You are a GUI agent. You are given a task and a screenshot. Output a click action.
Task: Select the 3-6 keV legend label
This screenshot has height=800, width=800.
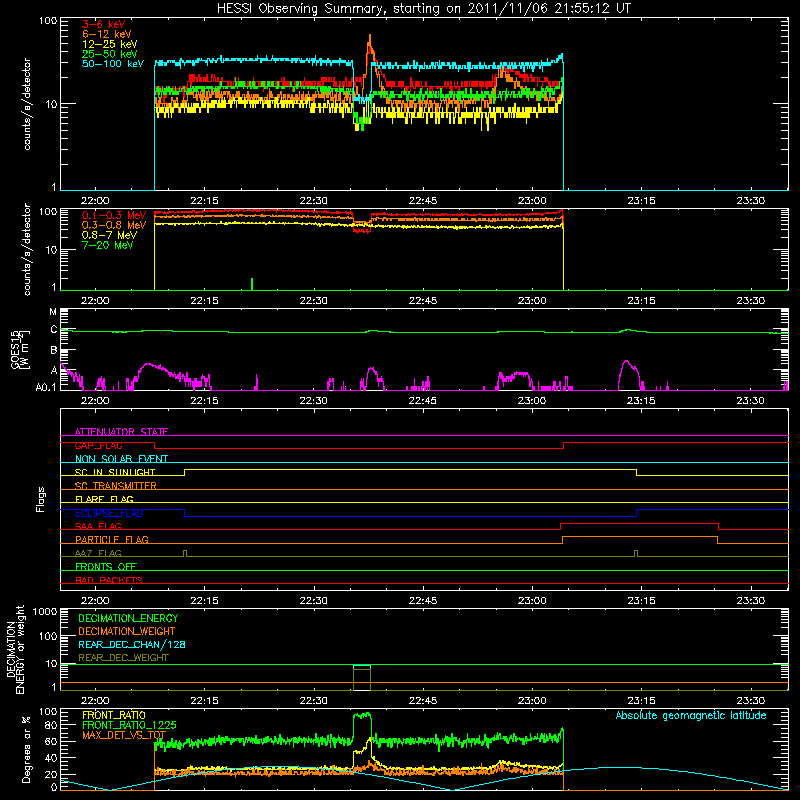pos(103,24)
